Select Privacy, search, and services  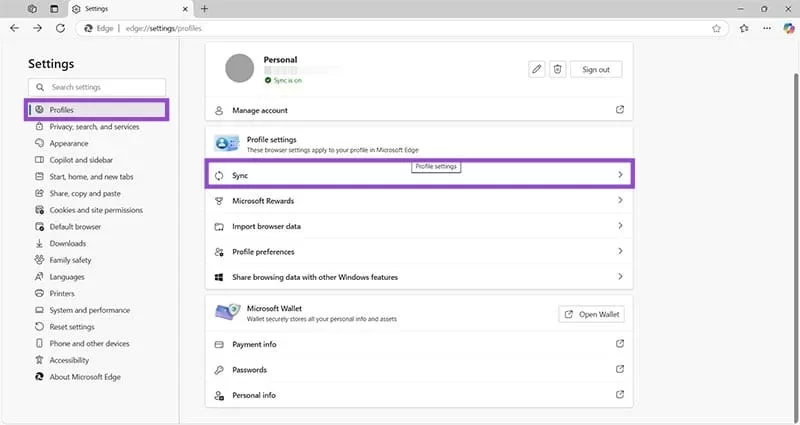[x=94, y=127]
